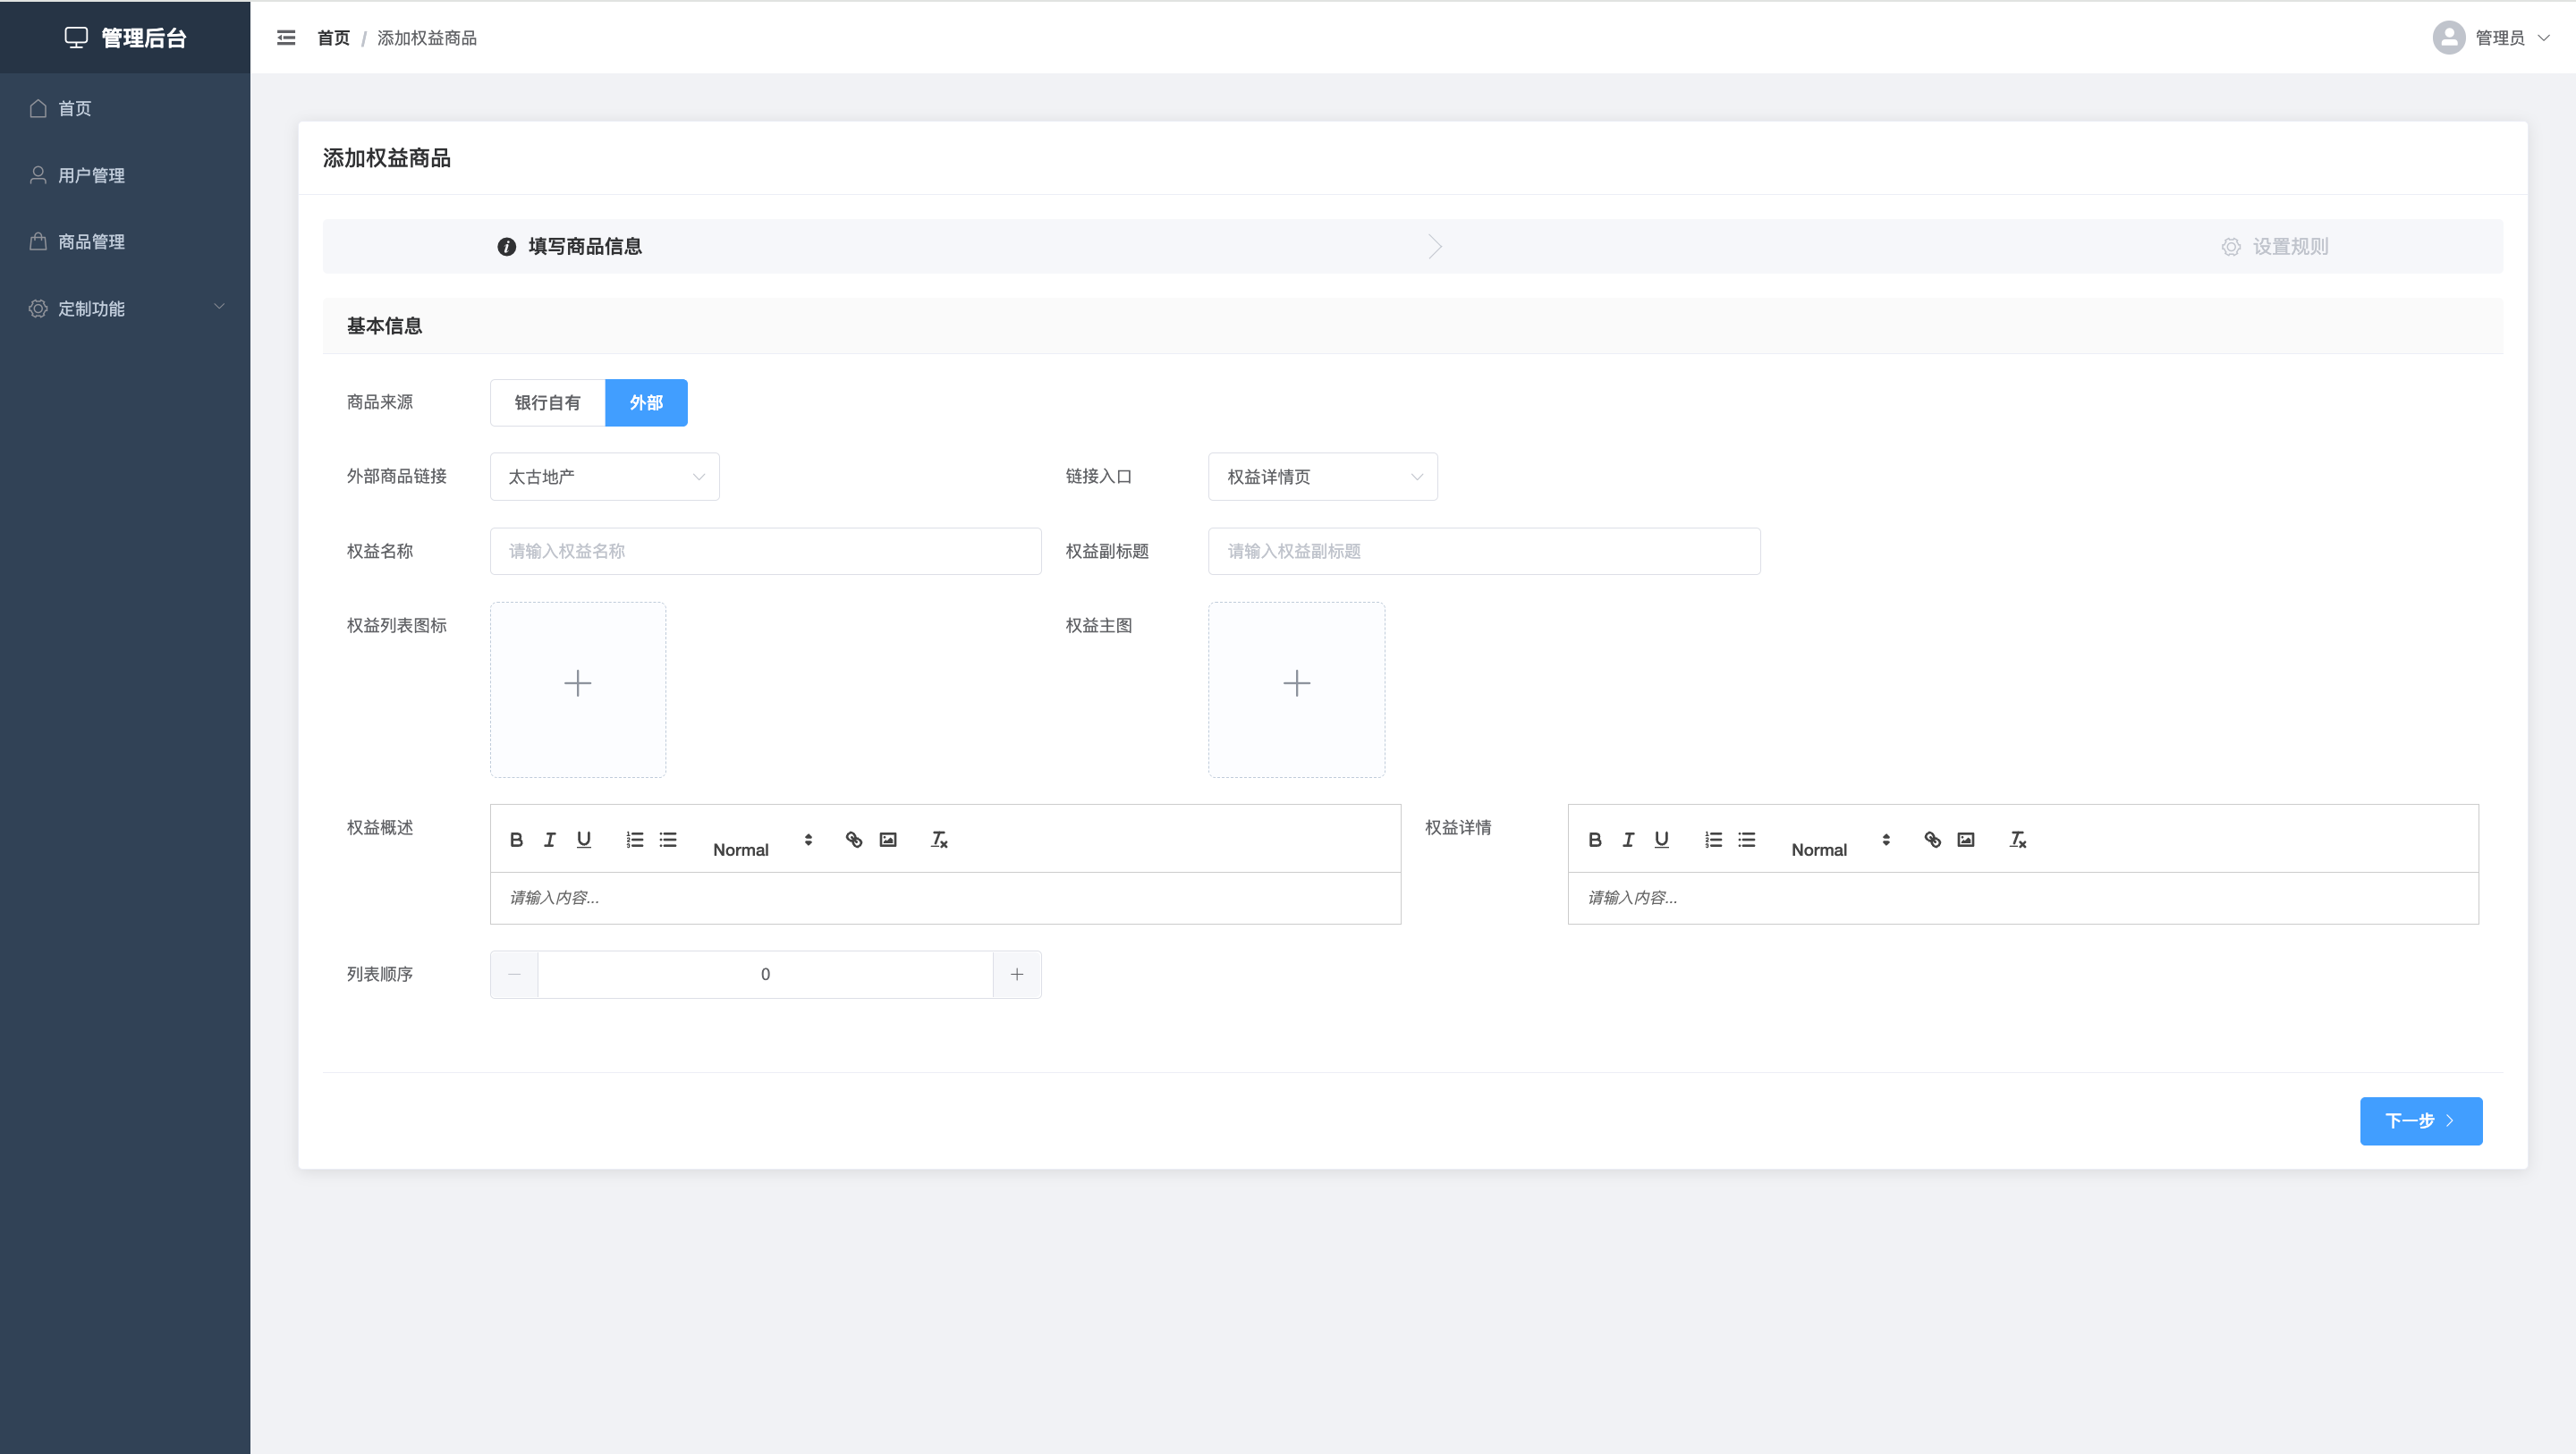Focus the 权益副标题 input field
The width and height of the screenshot is (2576, 1454).
pos(1484,551)
